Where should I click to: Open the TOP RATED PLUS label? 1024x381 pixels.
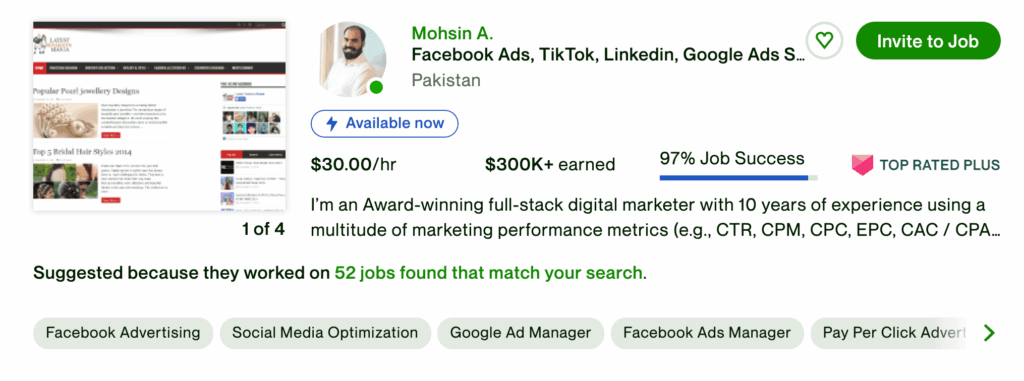tap(939, 165)
